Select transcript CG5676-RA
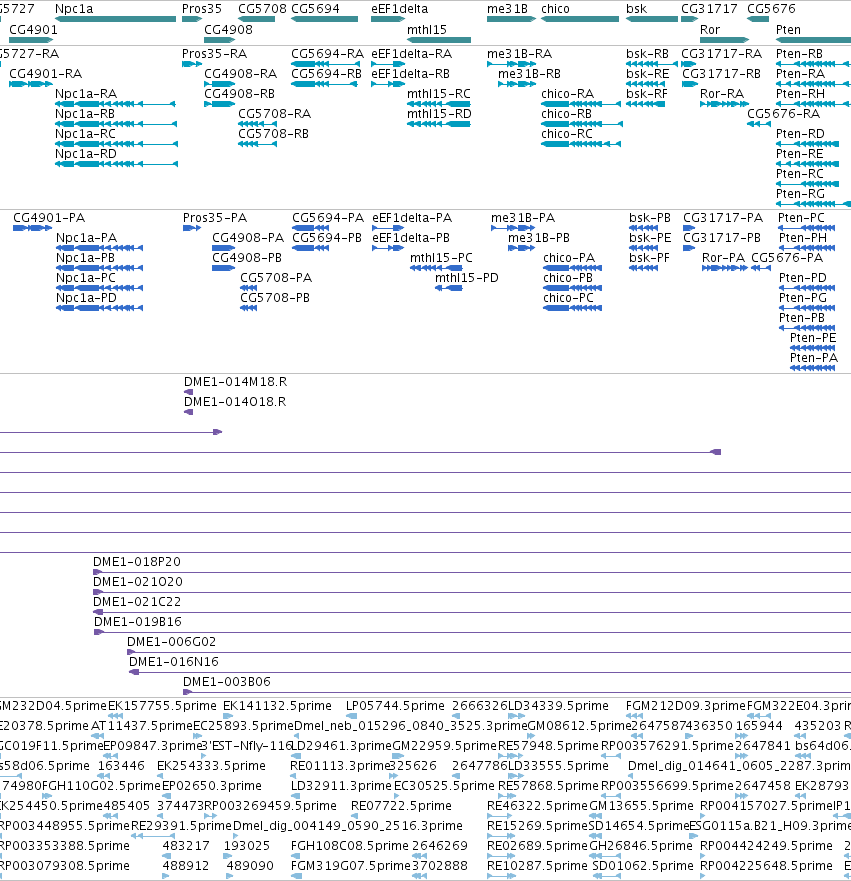The width and height of the screenshot is (851, 881). pos(783,114)
